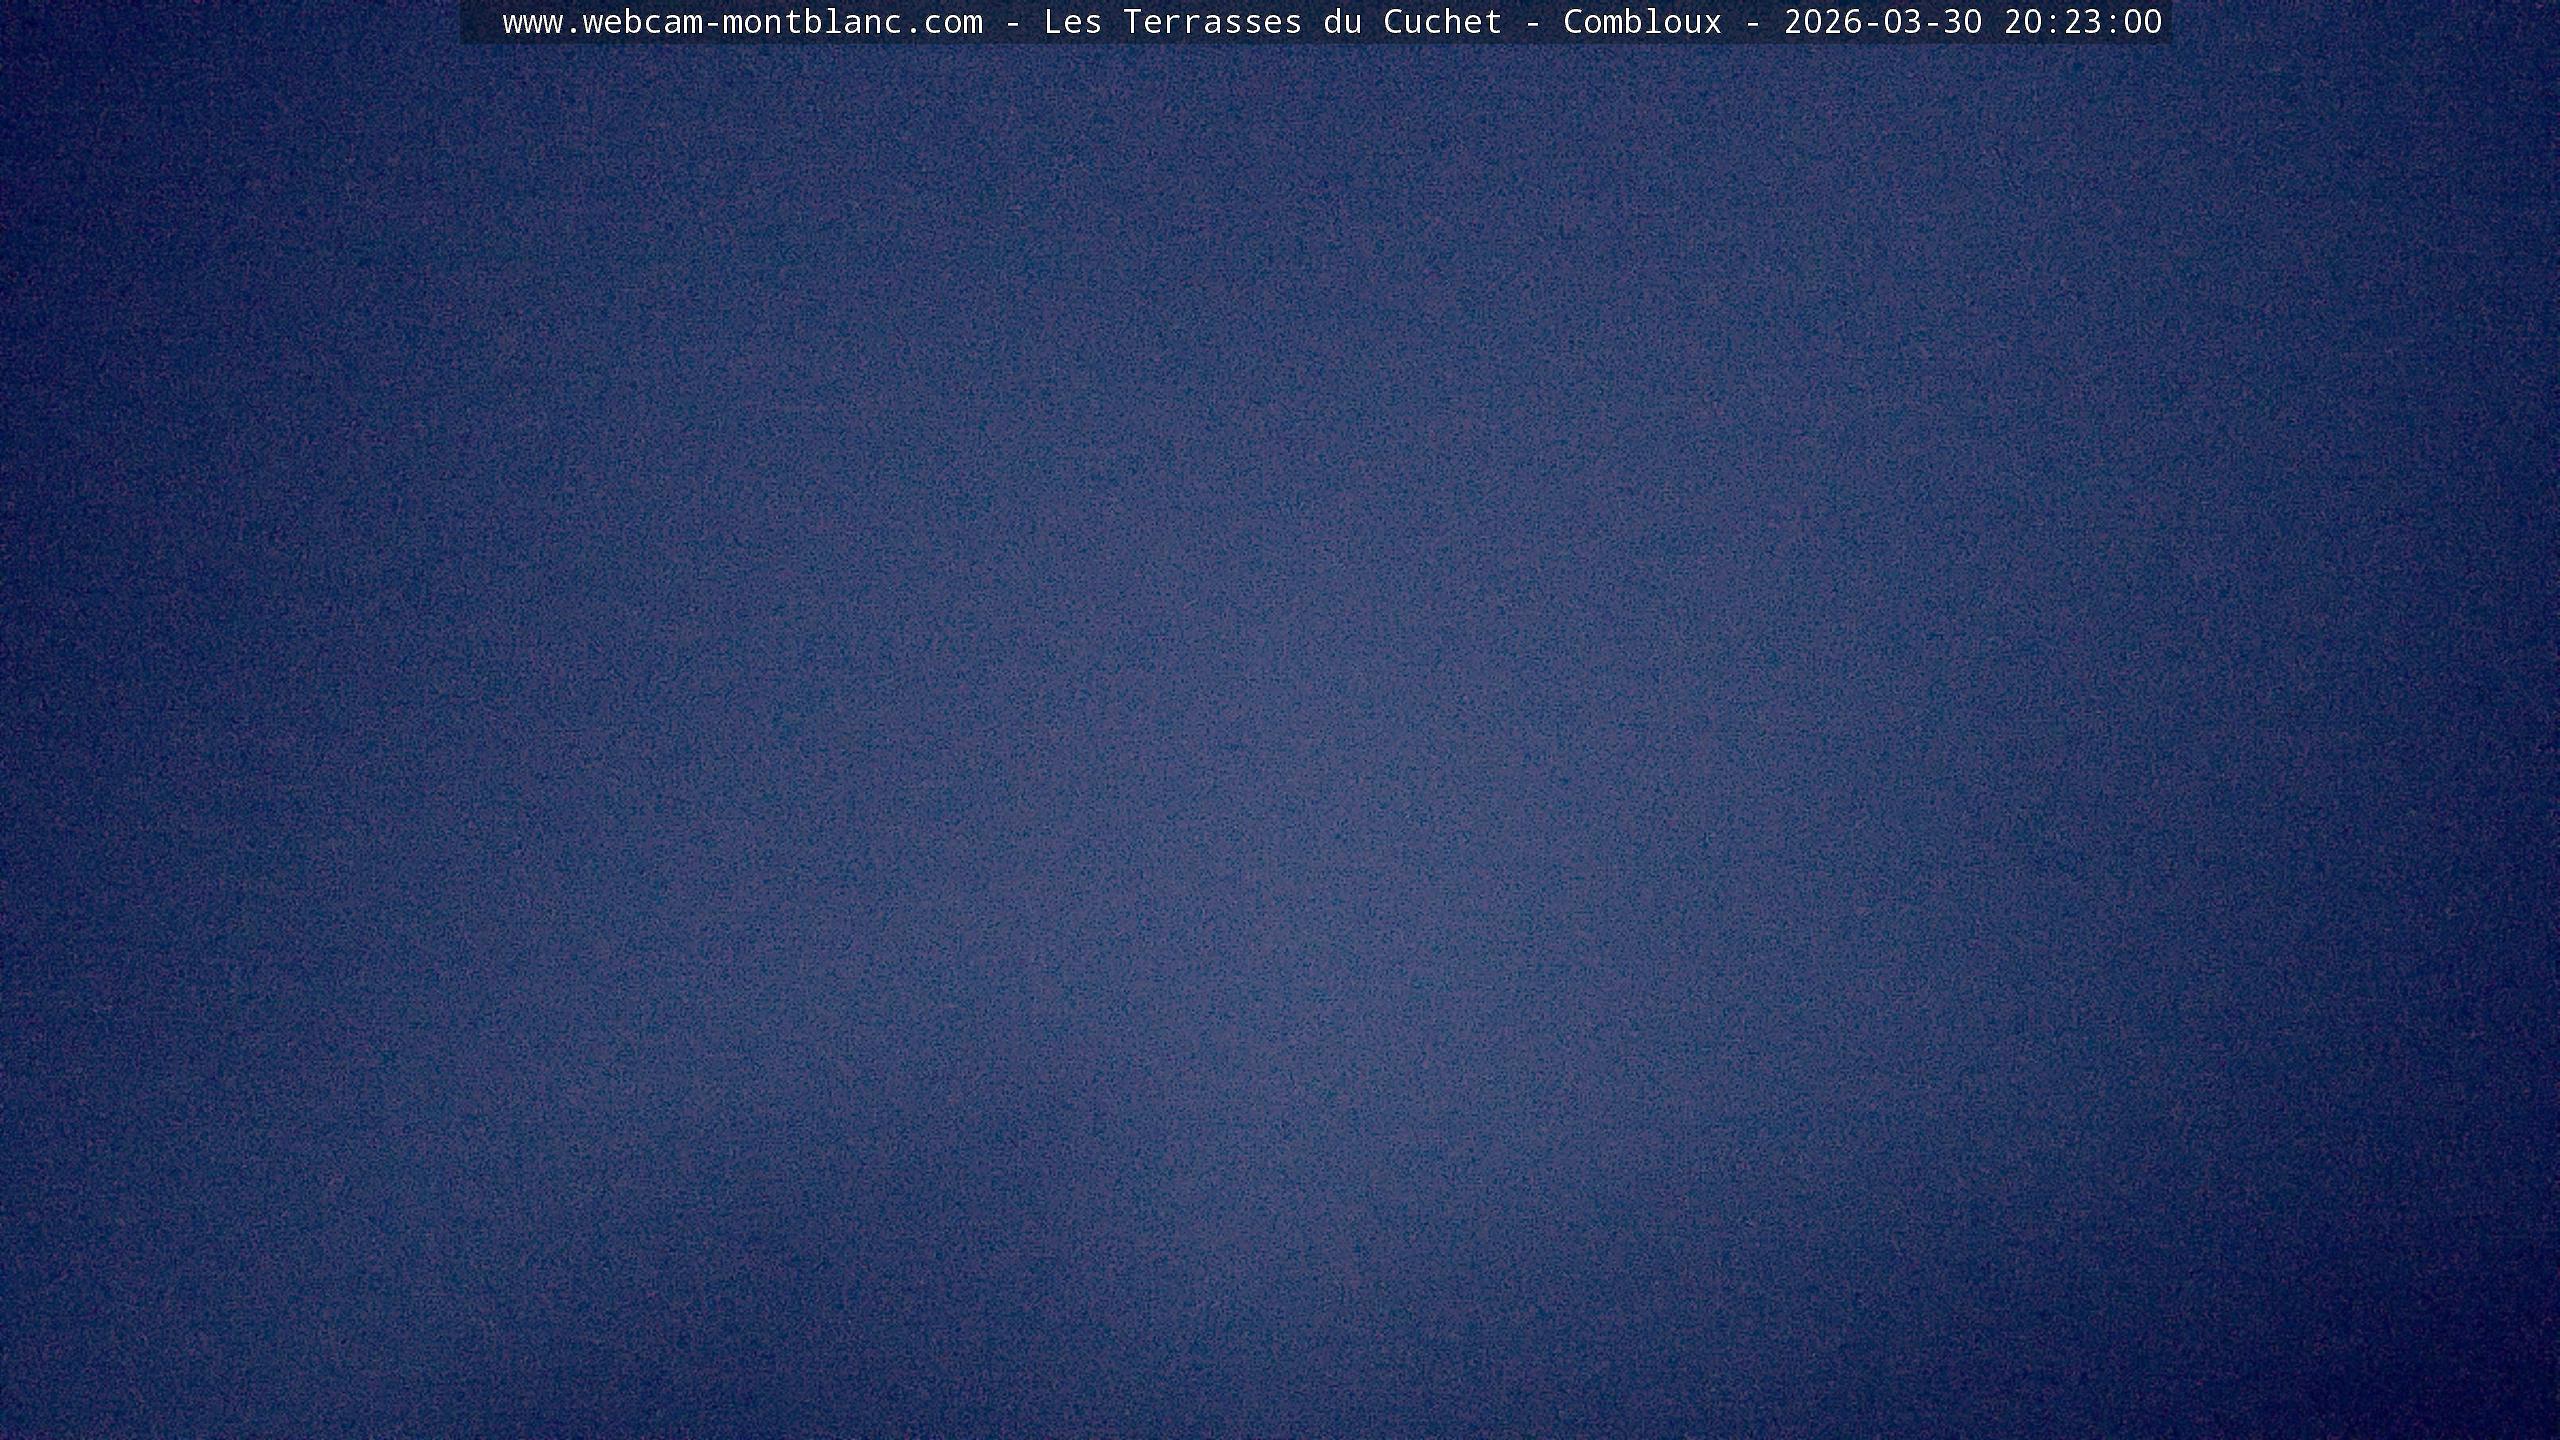Click the seconds '00' in the timestamp
The width and height of the screenshot is (2560, 1440).
pos(2142,22)
